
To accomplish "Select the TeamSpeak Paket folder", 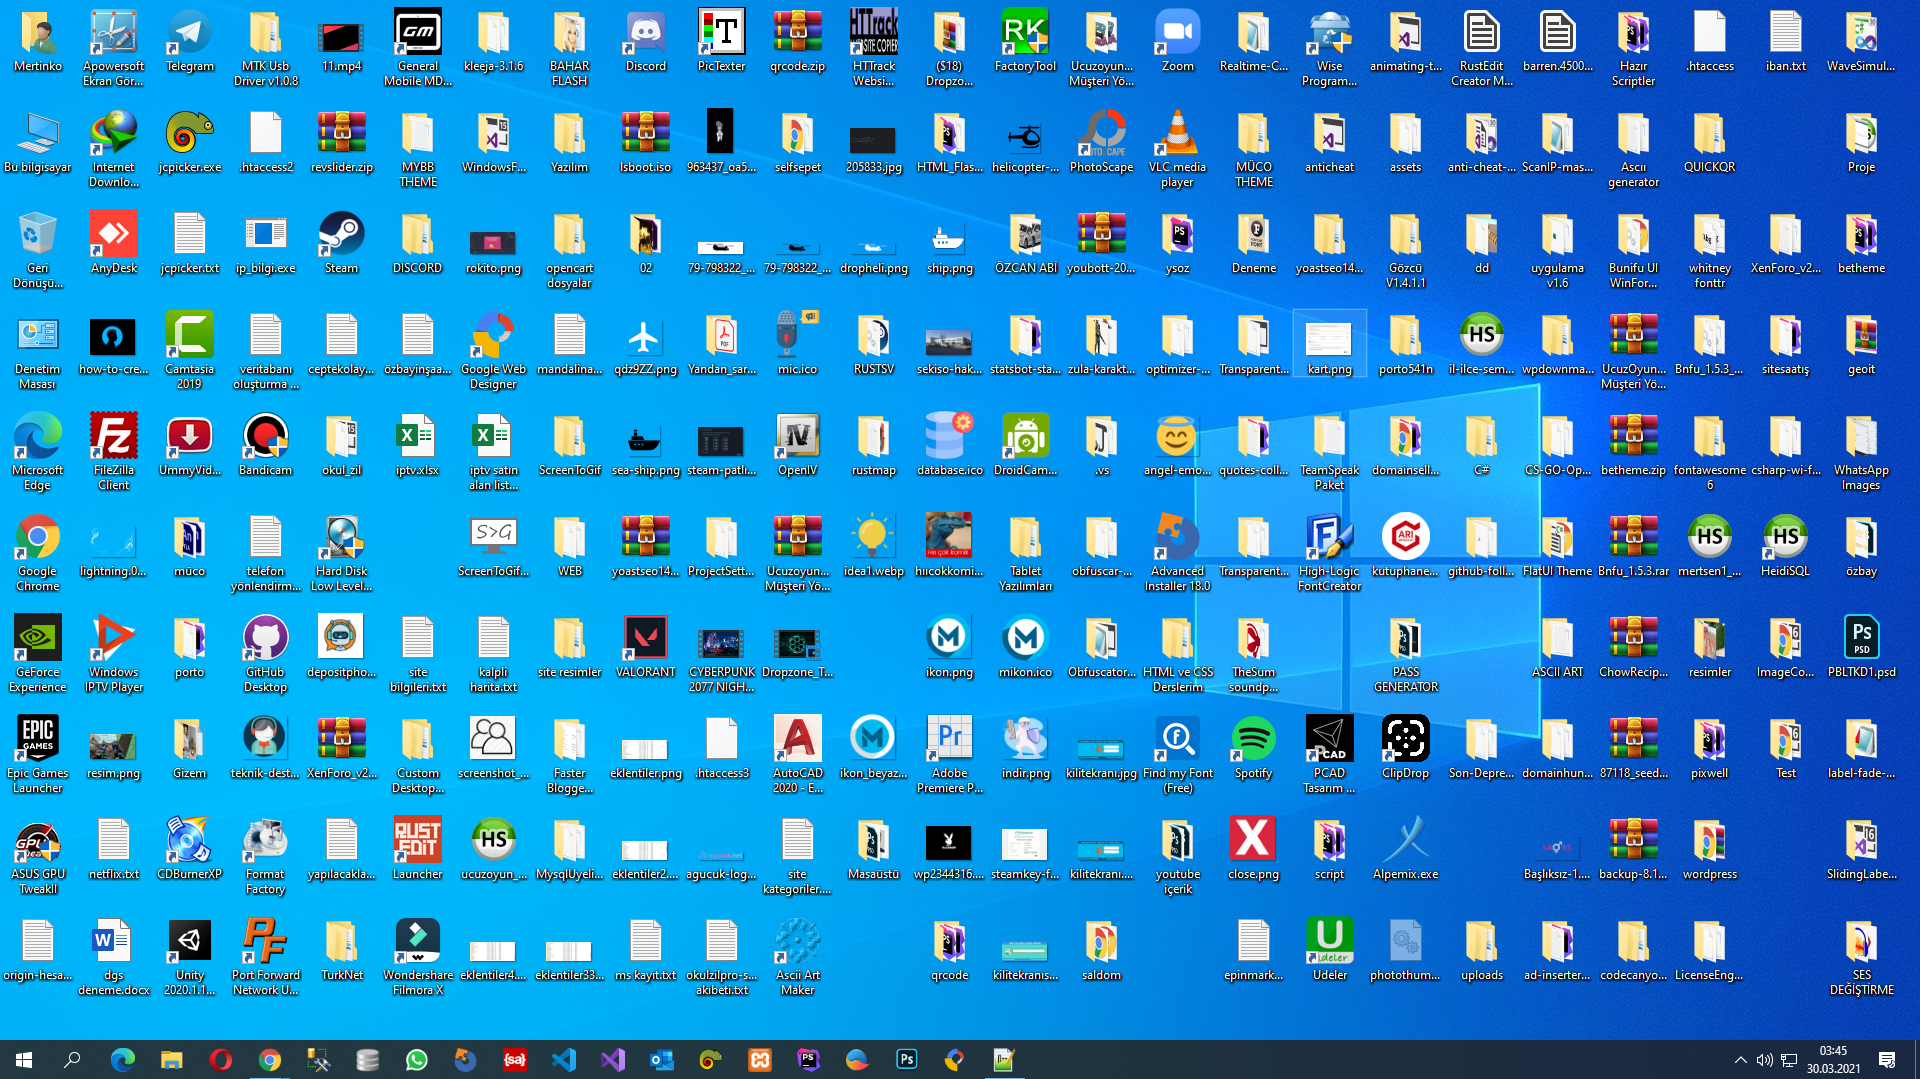I will pyautogui.click(x=1330, y=453).
